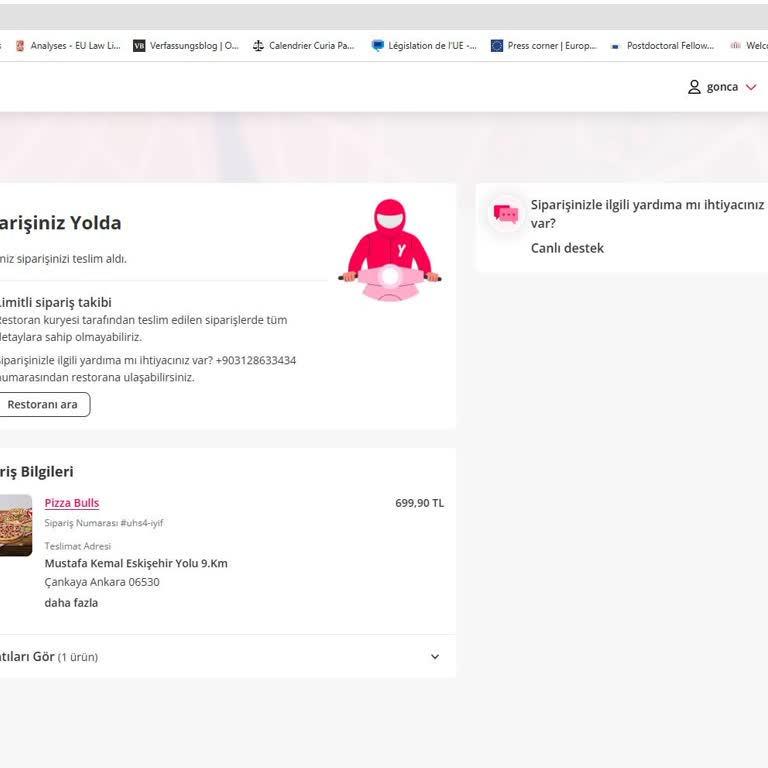This screenshot has height=768, width=768.
Task: Click the Pizza Bulls pizza thumbnail
Action: pyautogui.click(x=16, y=525)
